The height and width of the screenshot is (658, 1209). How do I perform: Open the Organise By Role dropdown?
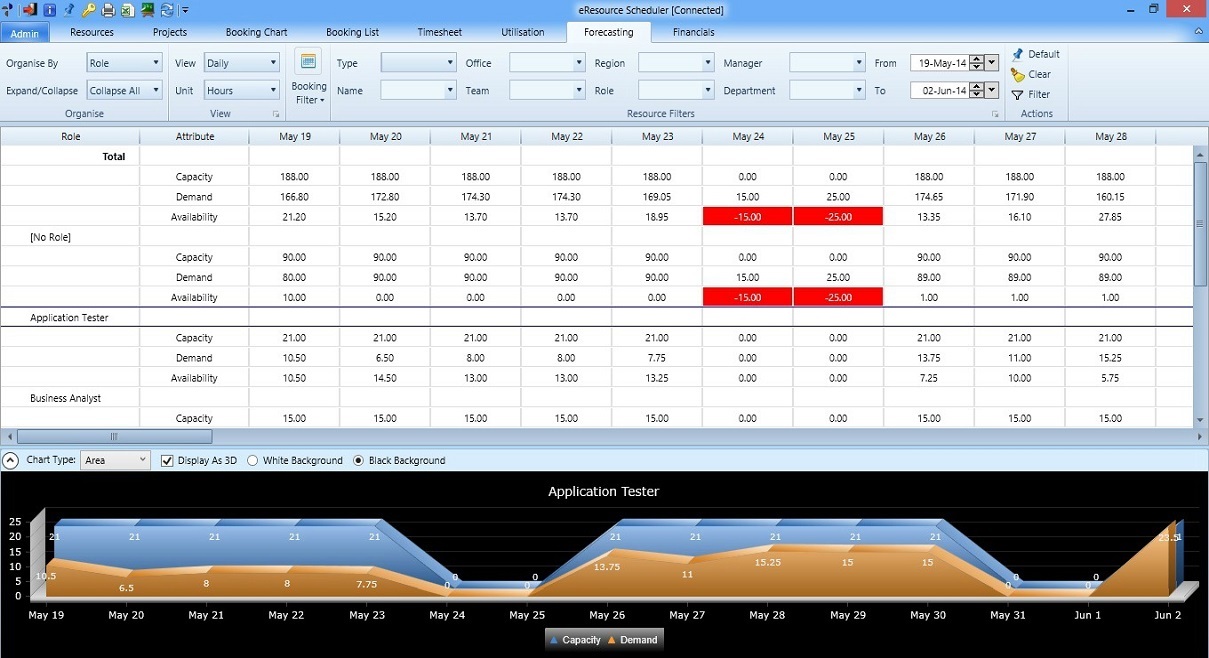(x=124, y=63)
